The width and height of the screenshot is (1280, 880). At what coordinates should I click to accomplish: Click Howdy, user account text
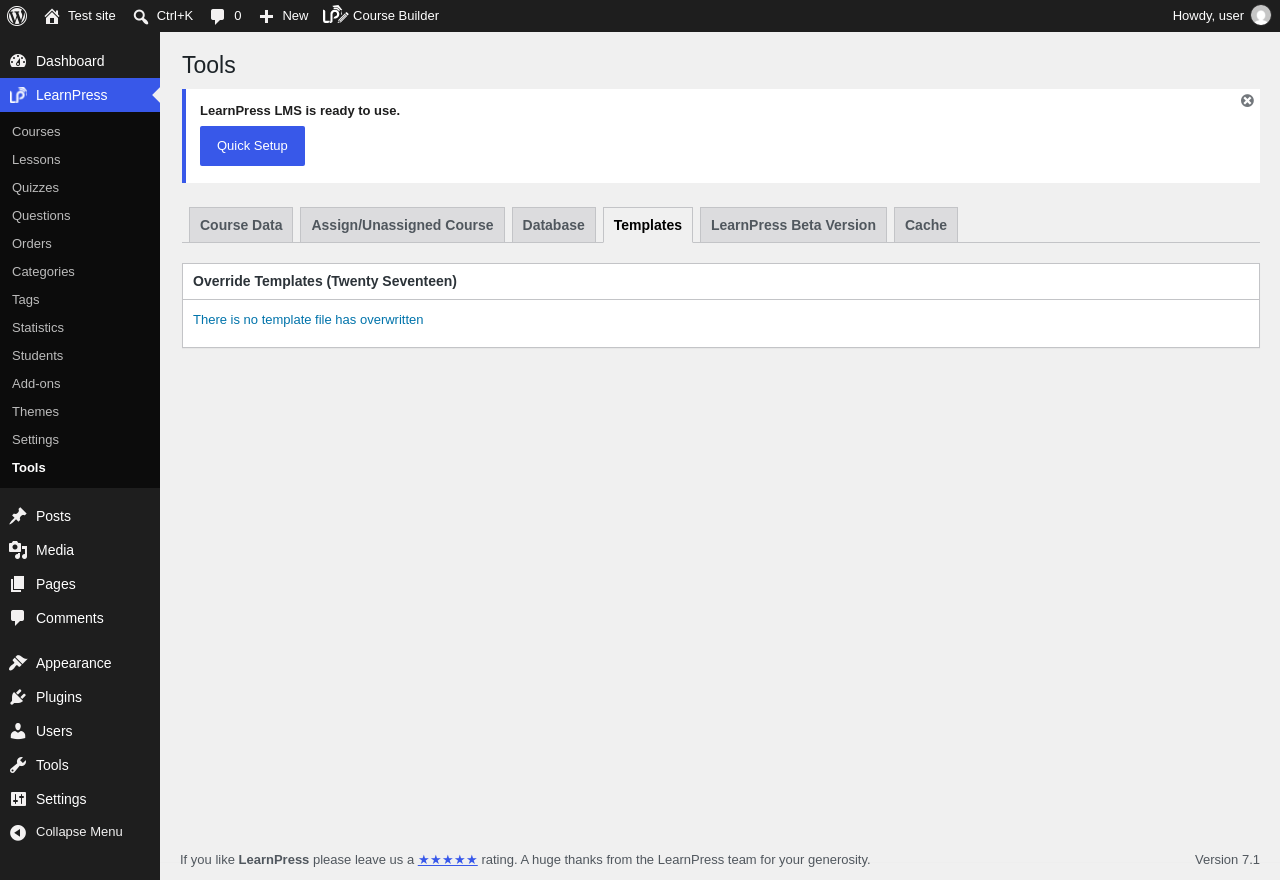coord(1208,16)
